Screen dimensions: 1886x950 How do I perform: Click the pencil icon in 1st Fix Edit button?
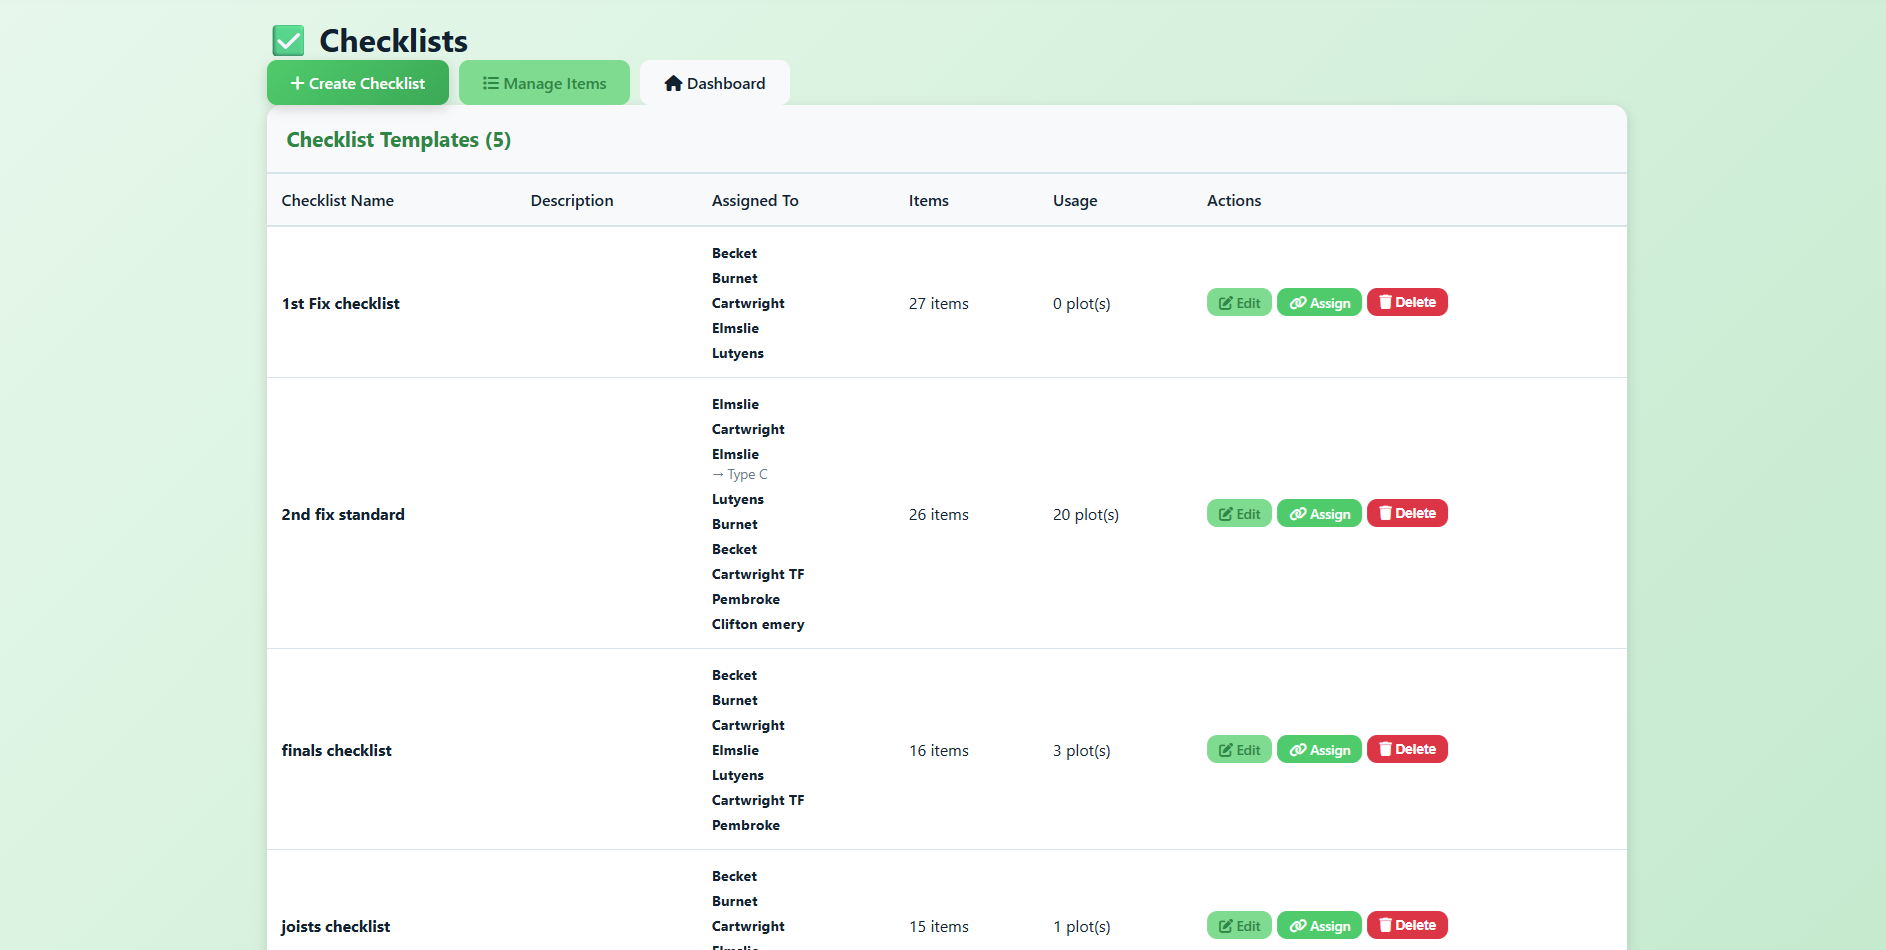pos(1228,302)
